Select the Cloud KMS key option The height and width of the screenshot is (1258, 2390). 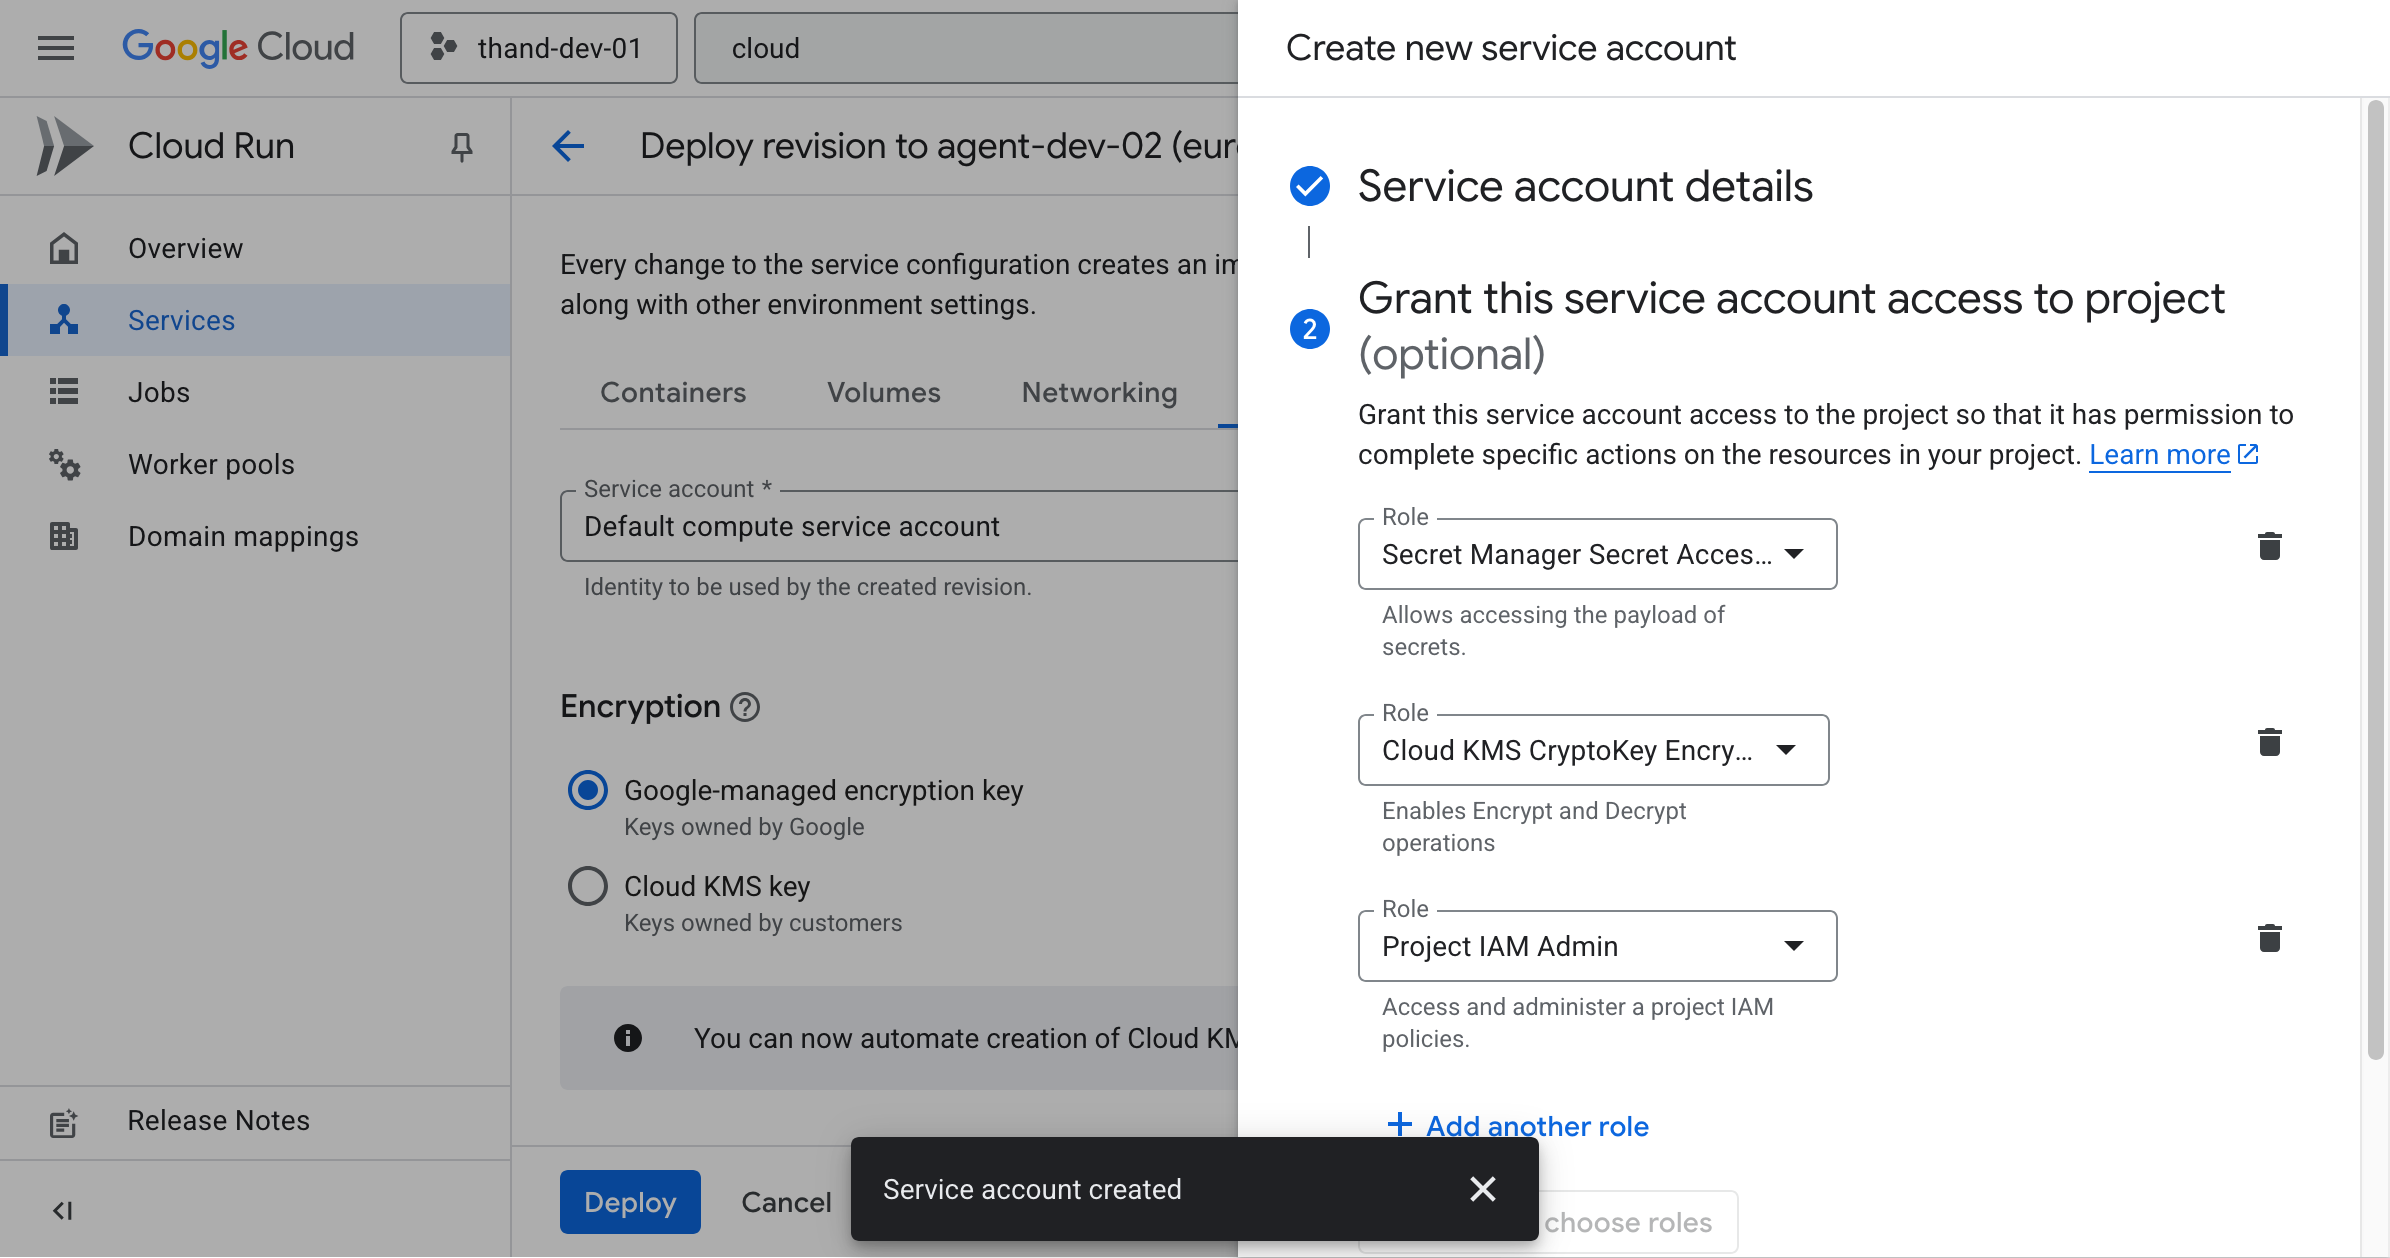point(588,886)
